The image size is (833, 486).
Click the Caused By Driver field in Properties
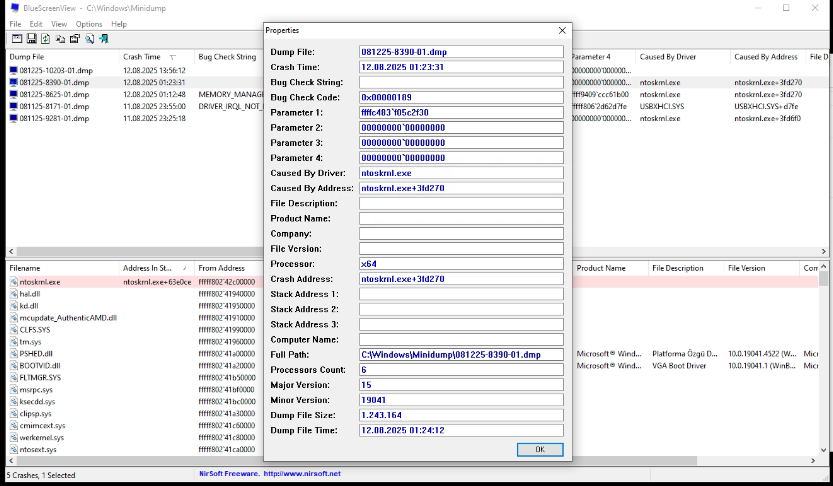461,173
